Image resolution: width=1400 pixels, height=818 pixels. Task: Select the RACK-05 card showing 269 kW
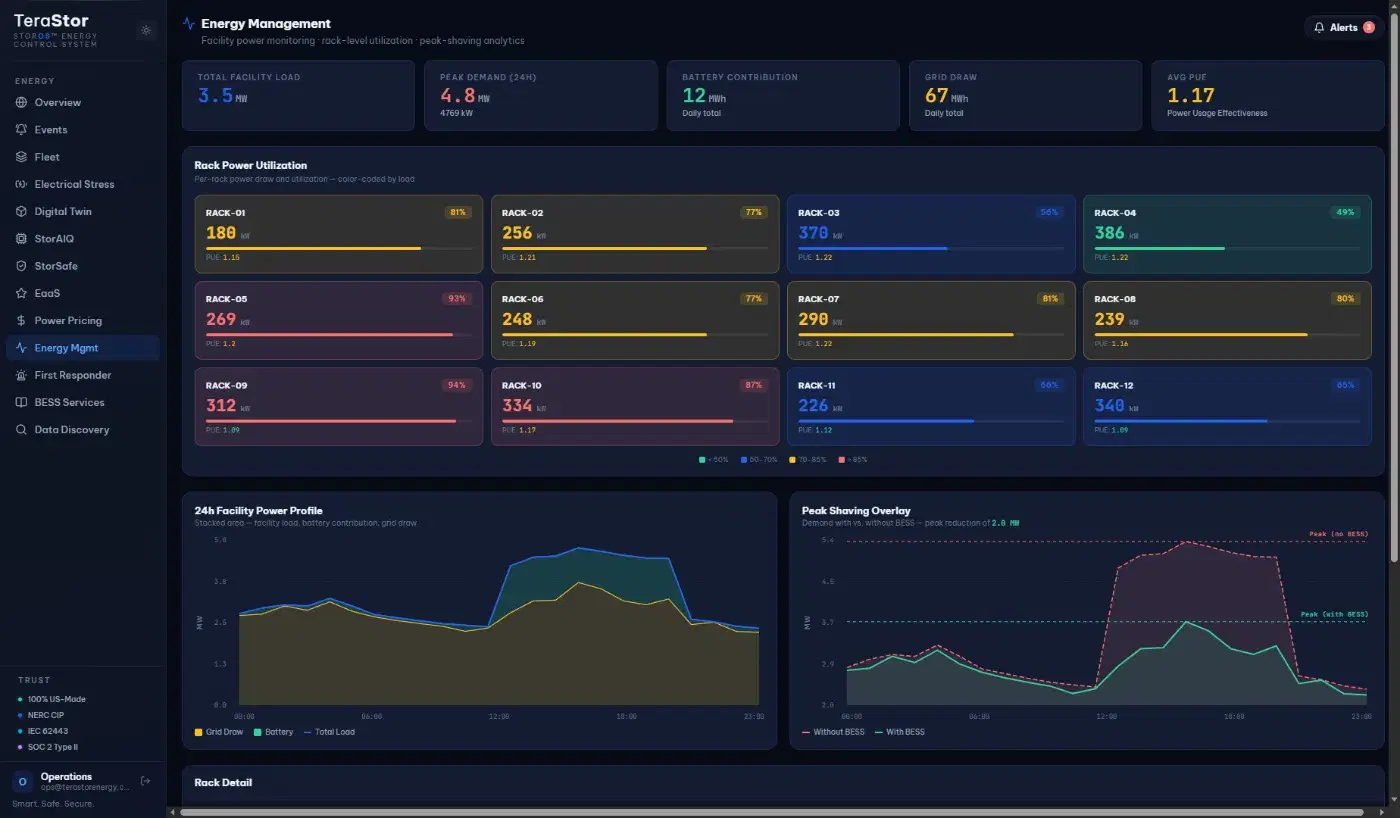coord(339,320)
